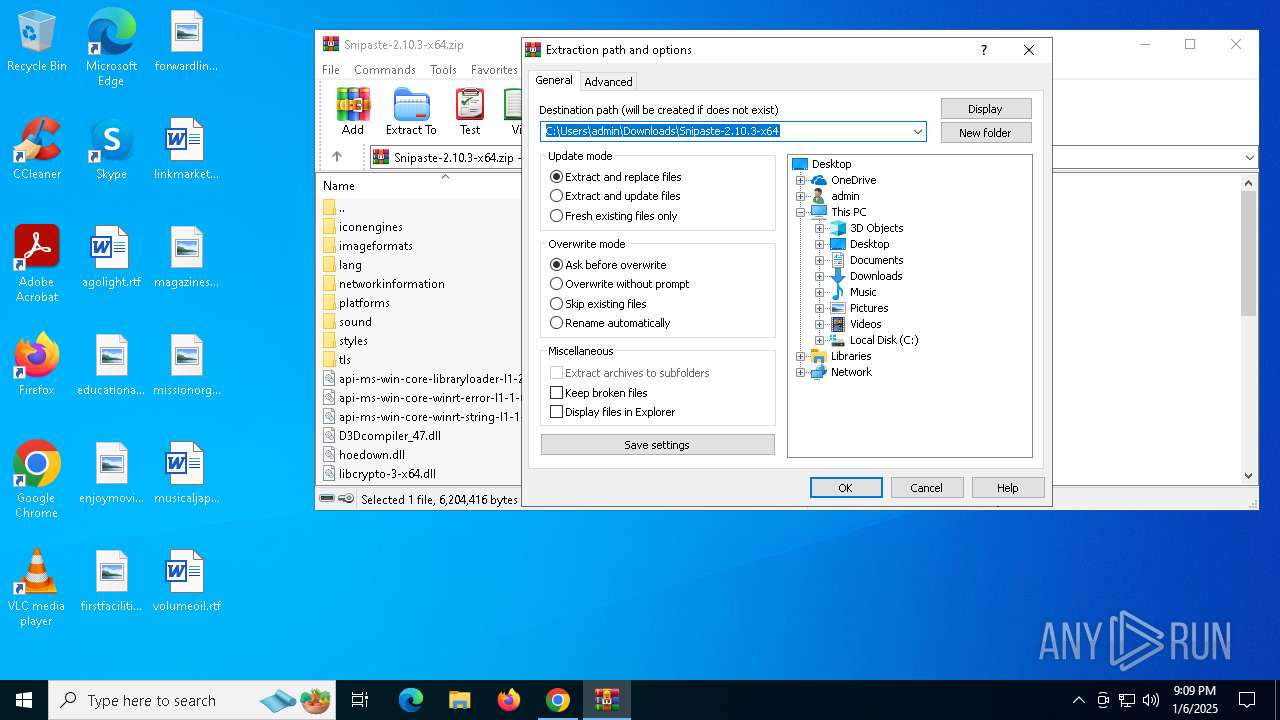Open the Tools menu in WinRAR
The width and height of the screenshot is (1280, 720).
(x=443, y=70)
